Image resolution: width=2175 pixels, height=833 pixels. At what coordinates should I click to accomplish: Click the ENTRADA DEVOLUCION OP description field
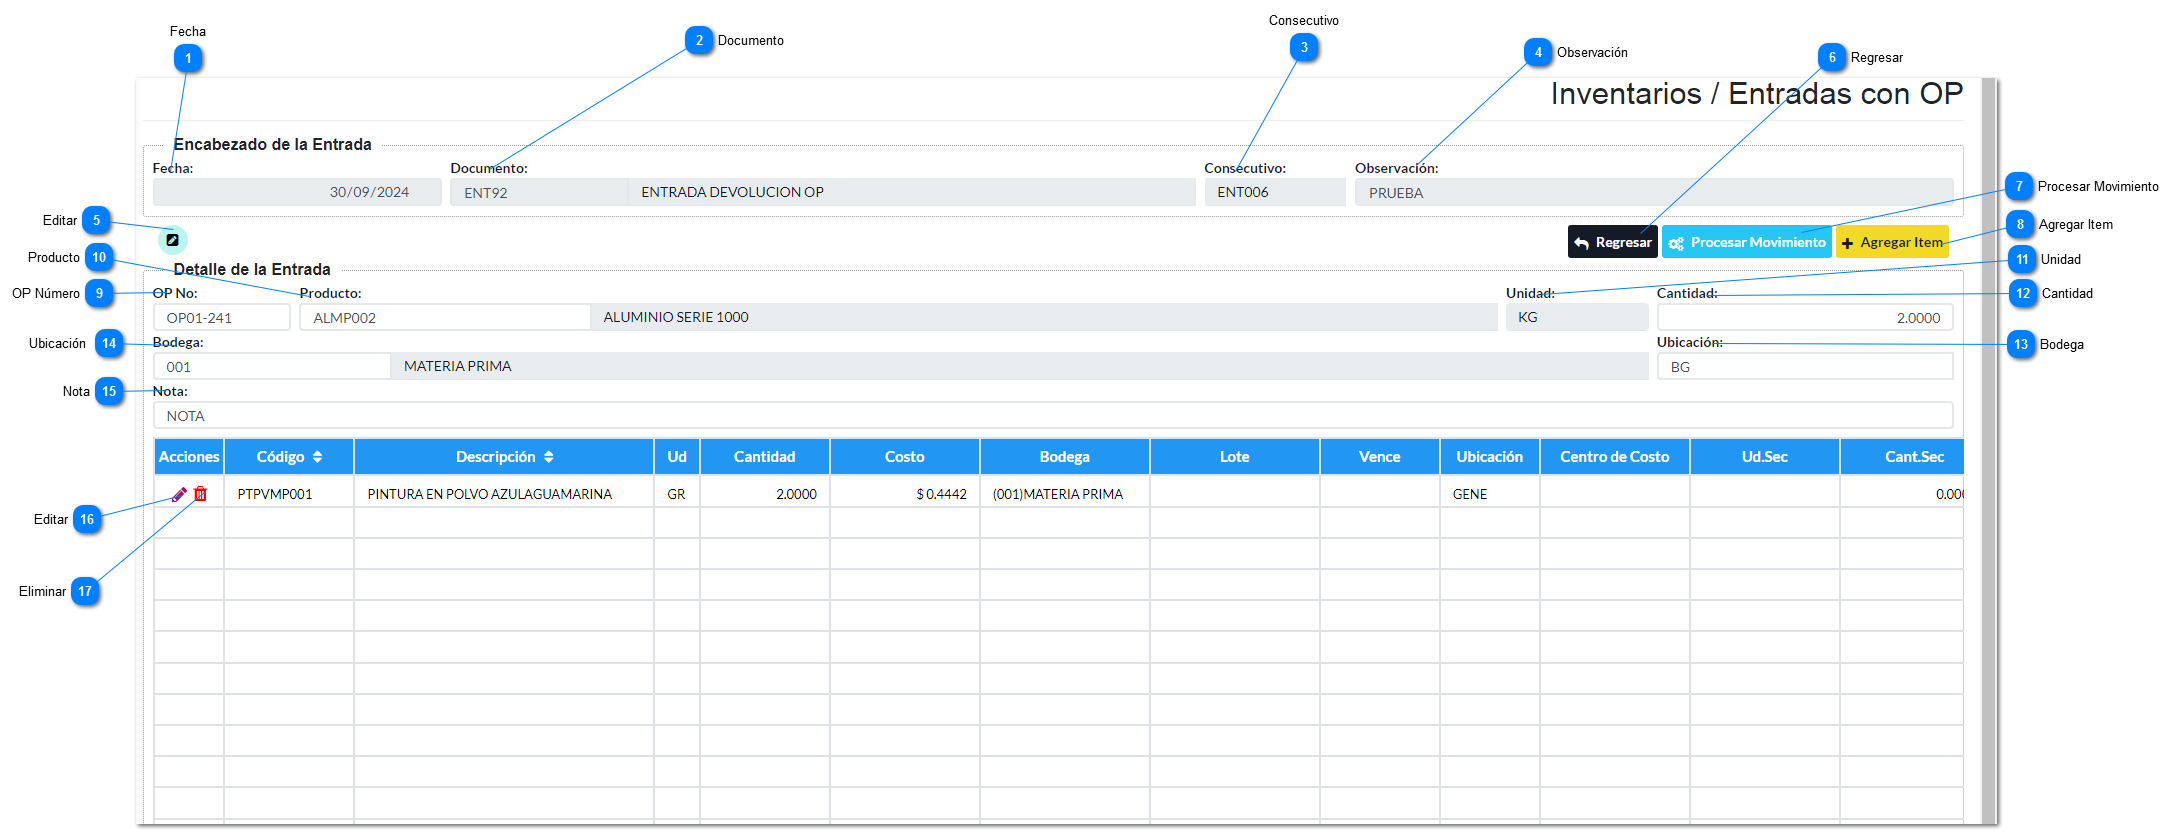912,192
